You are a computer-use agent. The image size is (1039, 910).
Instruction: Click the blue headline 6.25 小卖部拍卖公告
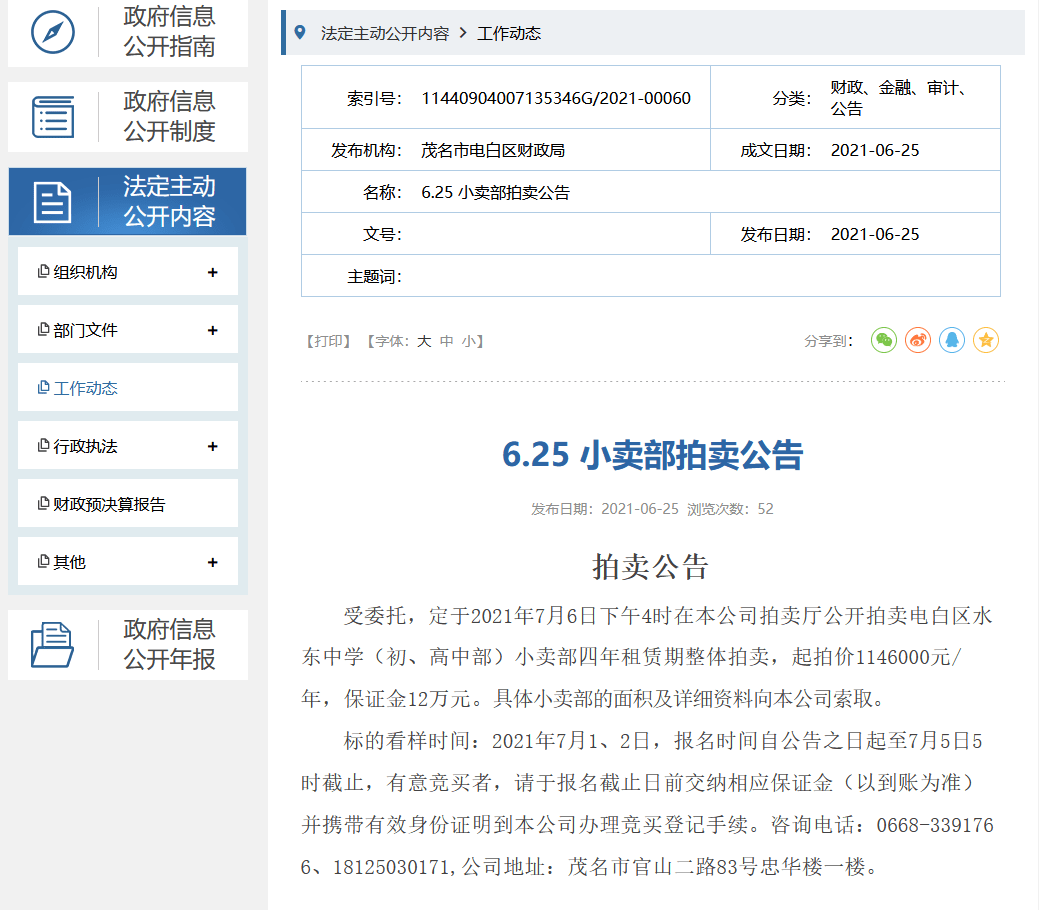coord(653,455)
